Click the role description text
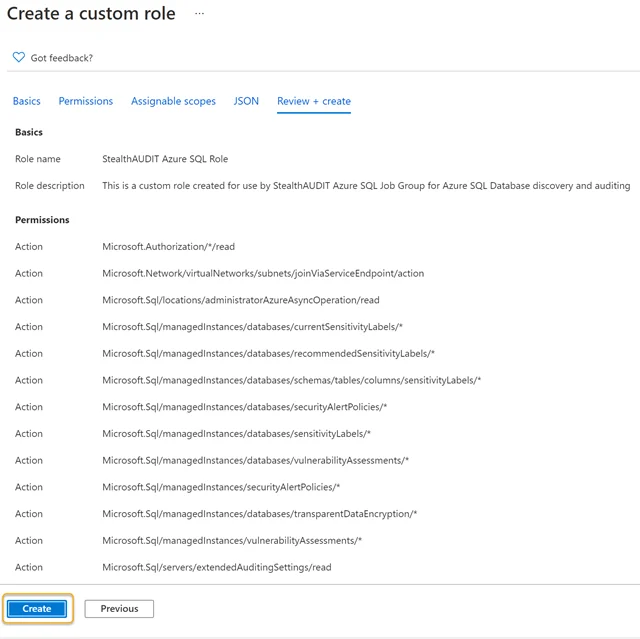Screen dimensions: 640x639 point(366,186)
